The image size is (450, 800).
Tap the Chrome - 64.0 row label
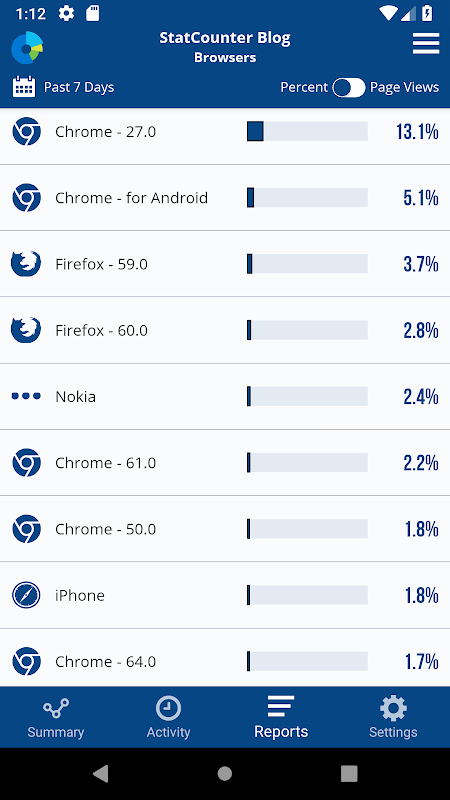point(106,662)
